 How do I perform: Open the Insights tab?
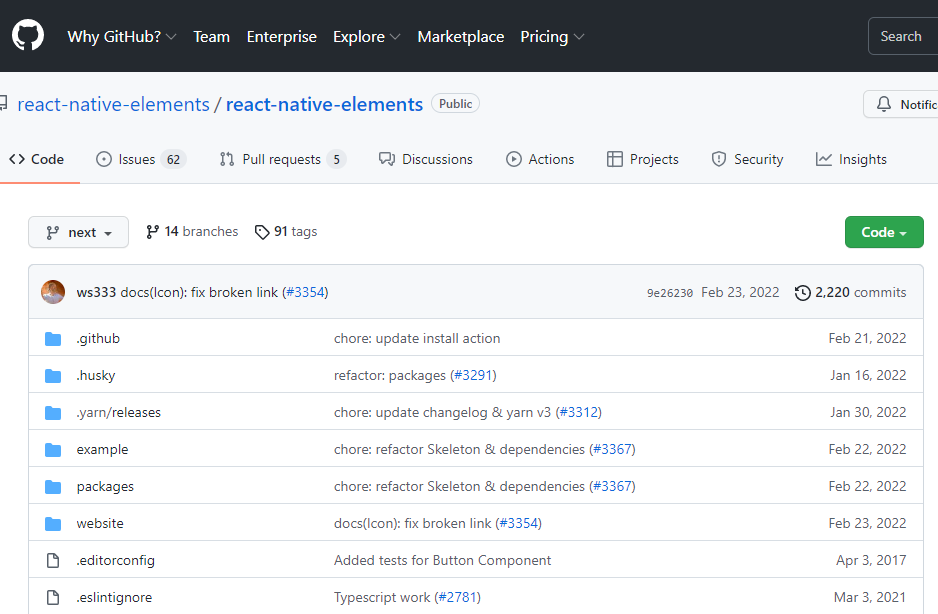[x=851, y=159]
